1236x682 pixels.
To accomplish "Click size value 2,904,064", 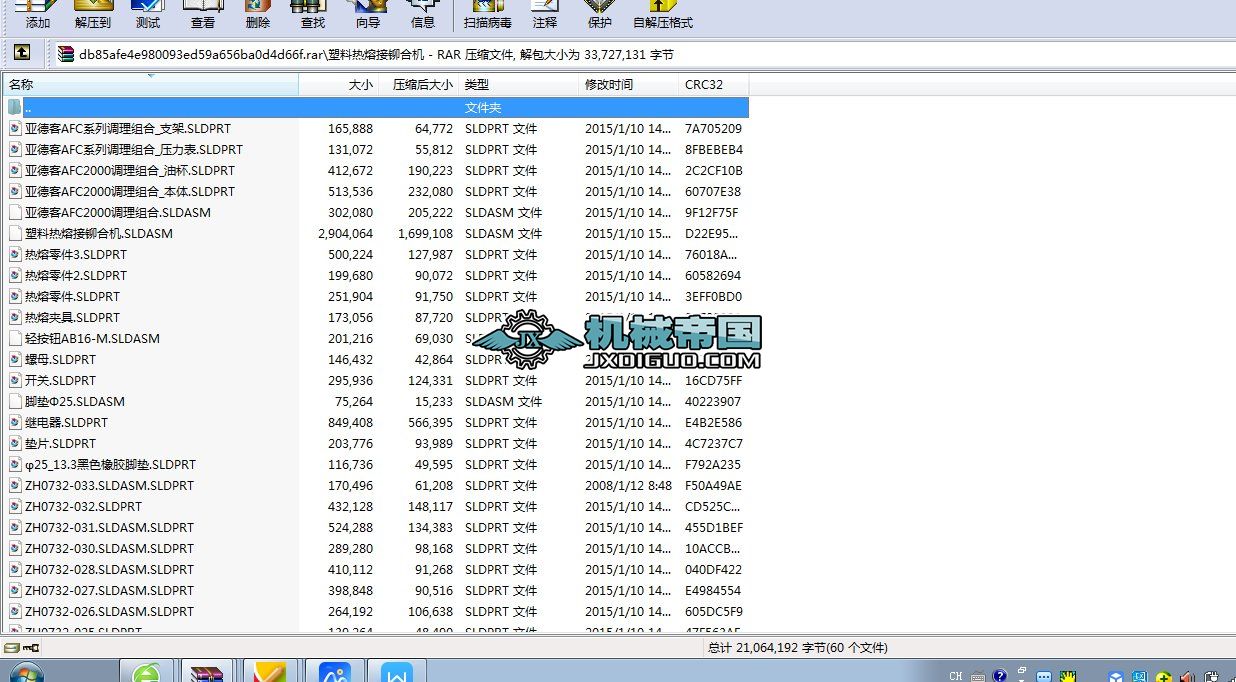I will coord(345,233).
